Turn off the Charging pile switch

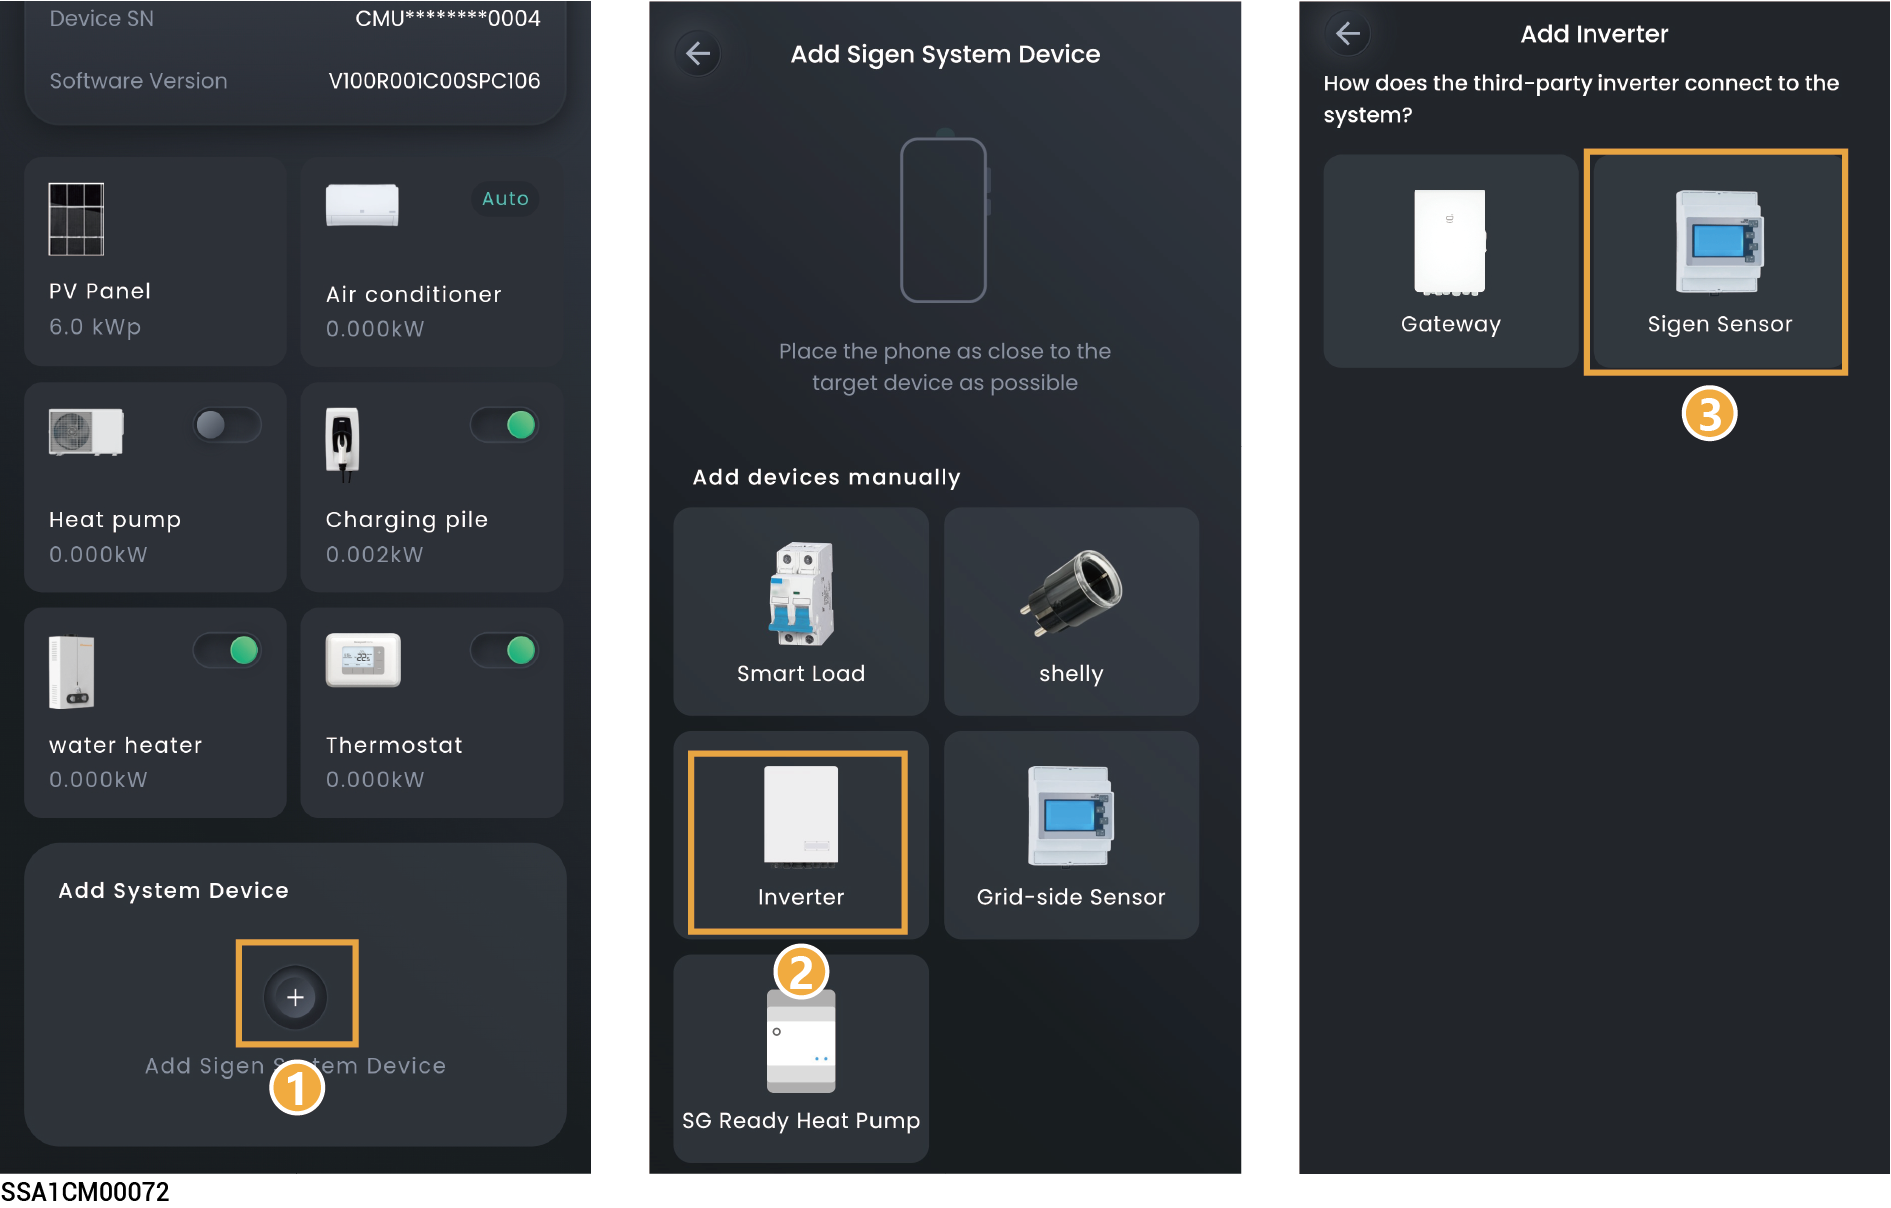point(505,425)
